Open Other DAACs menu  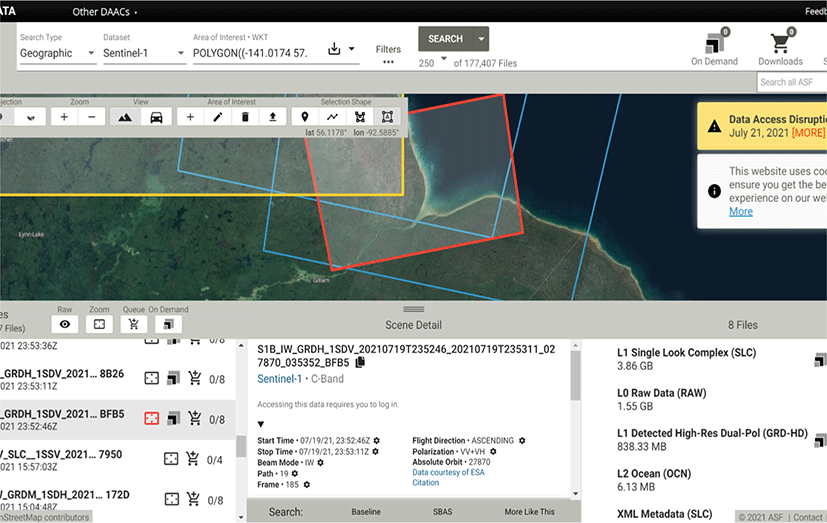pyautogui.click(x=104, y=12)
